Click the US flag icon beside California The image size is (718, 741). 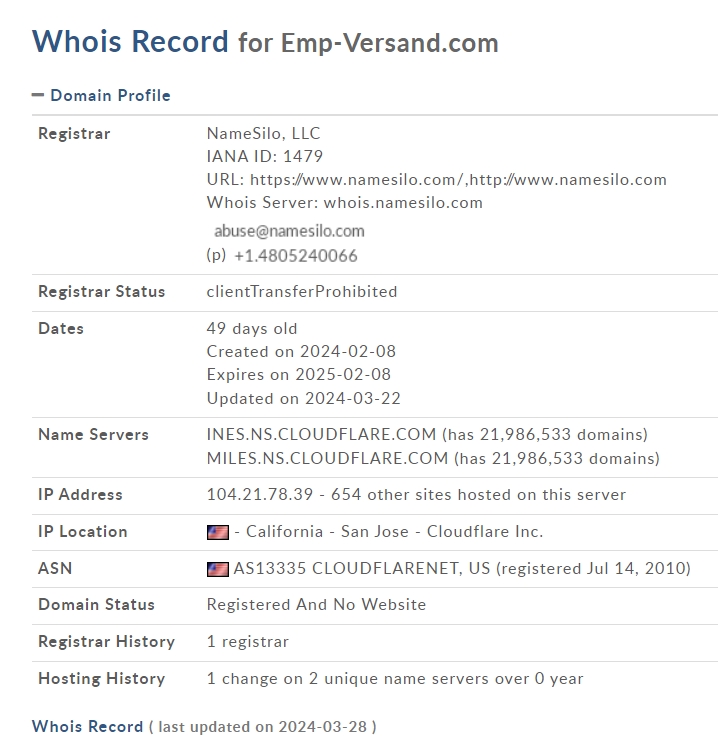(218, 532)
